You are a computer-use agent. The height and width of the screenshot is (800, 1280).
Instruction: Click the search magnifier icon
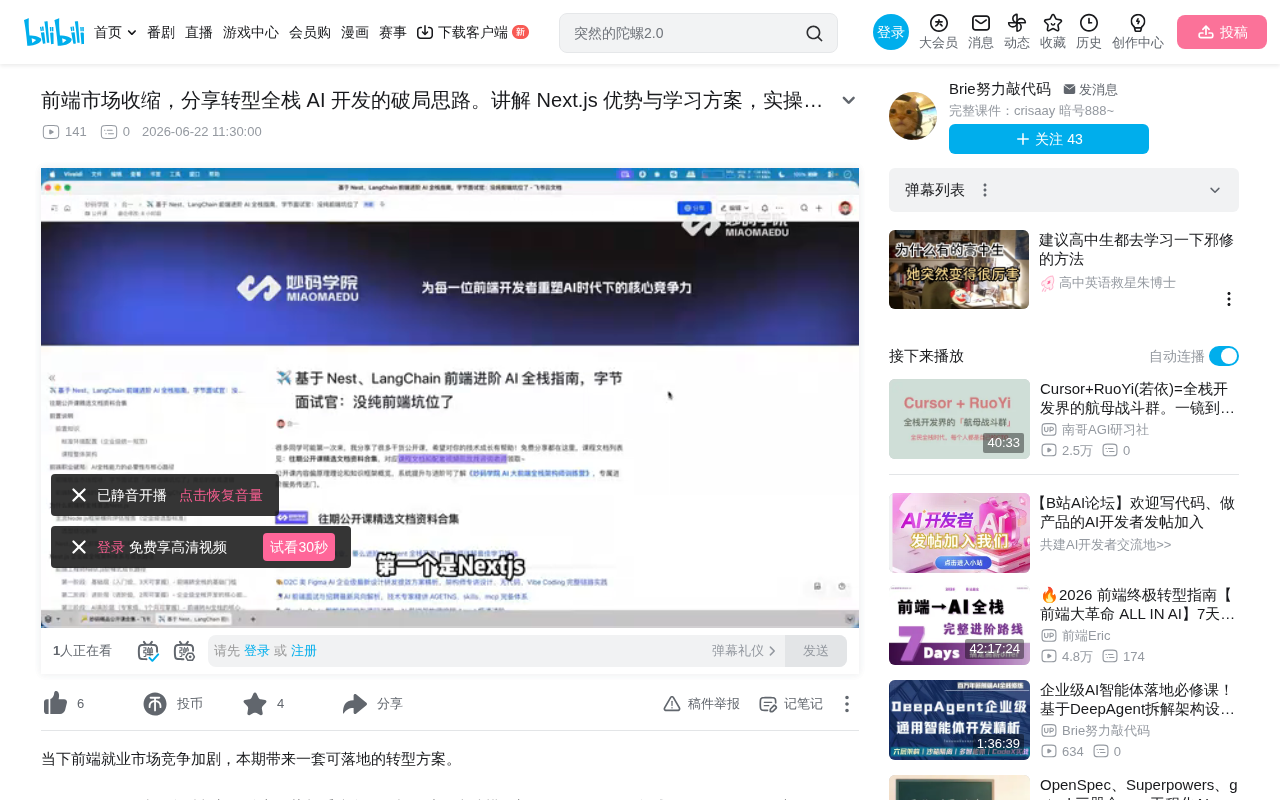[x=814, y=33]
